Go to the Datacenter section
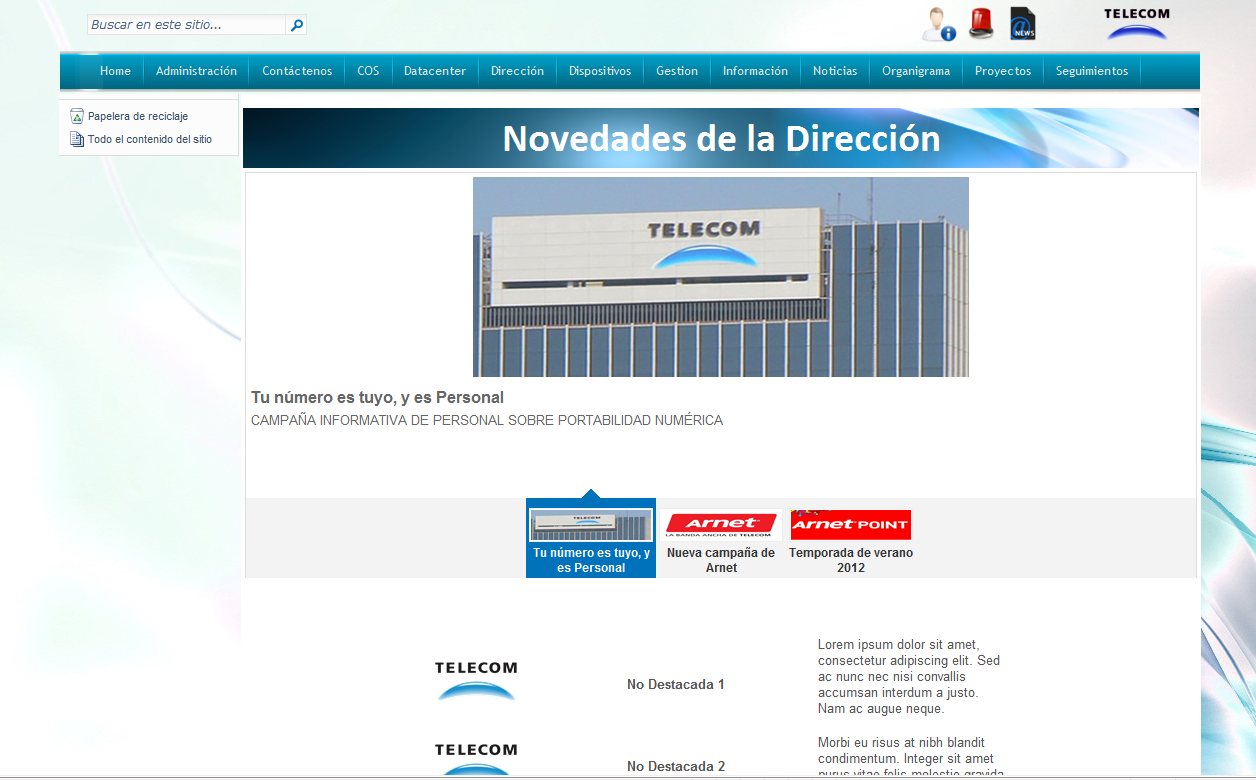Screen dimensions: 1256x780 tap(435, 71)
